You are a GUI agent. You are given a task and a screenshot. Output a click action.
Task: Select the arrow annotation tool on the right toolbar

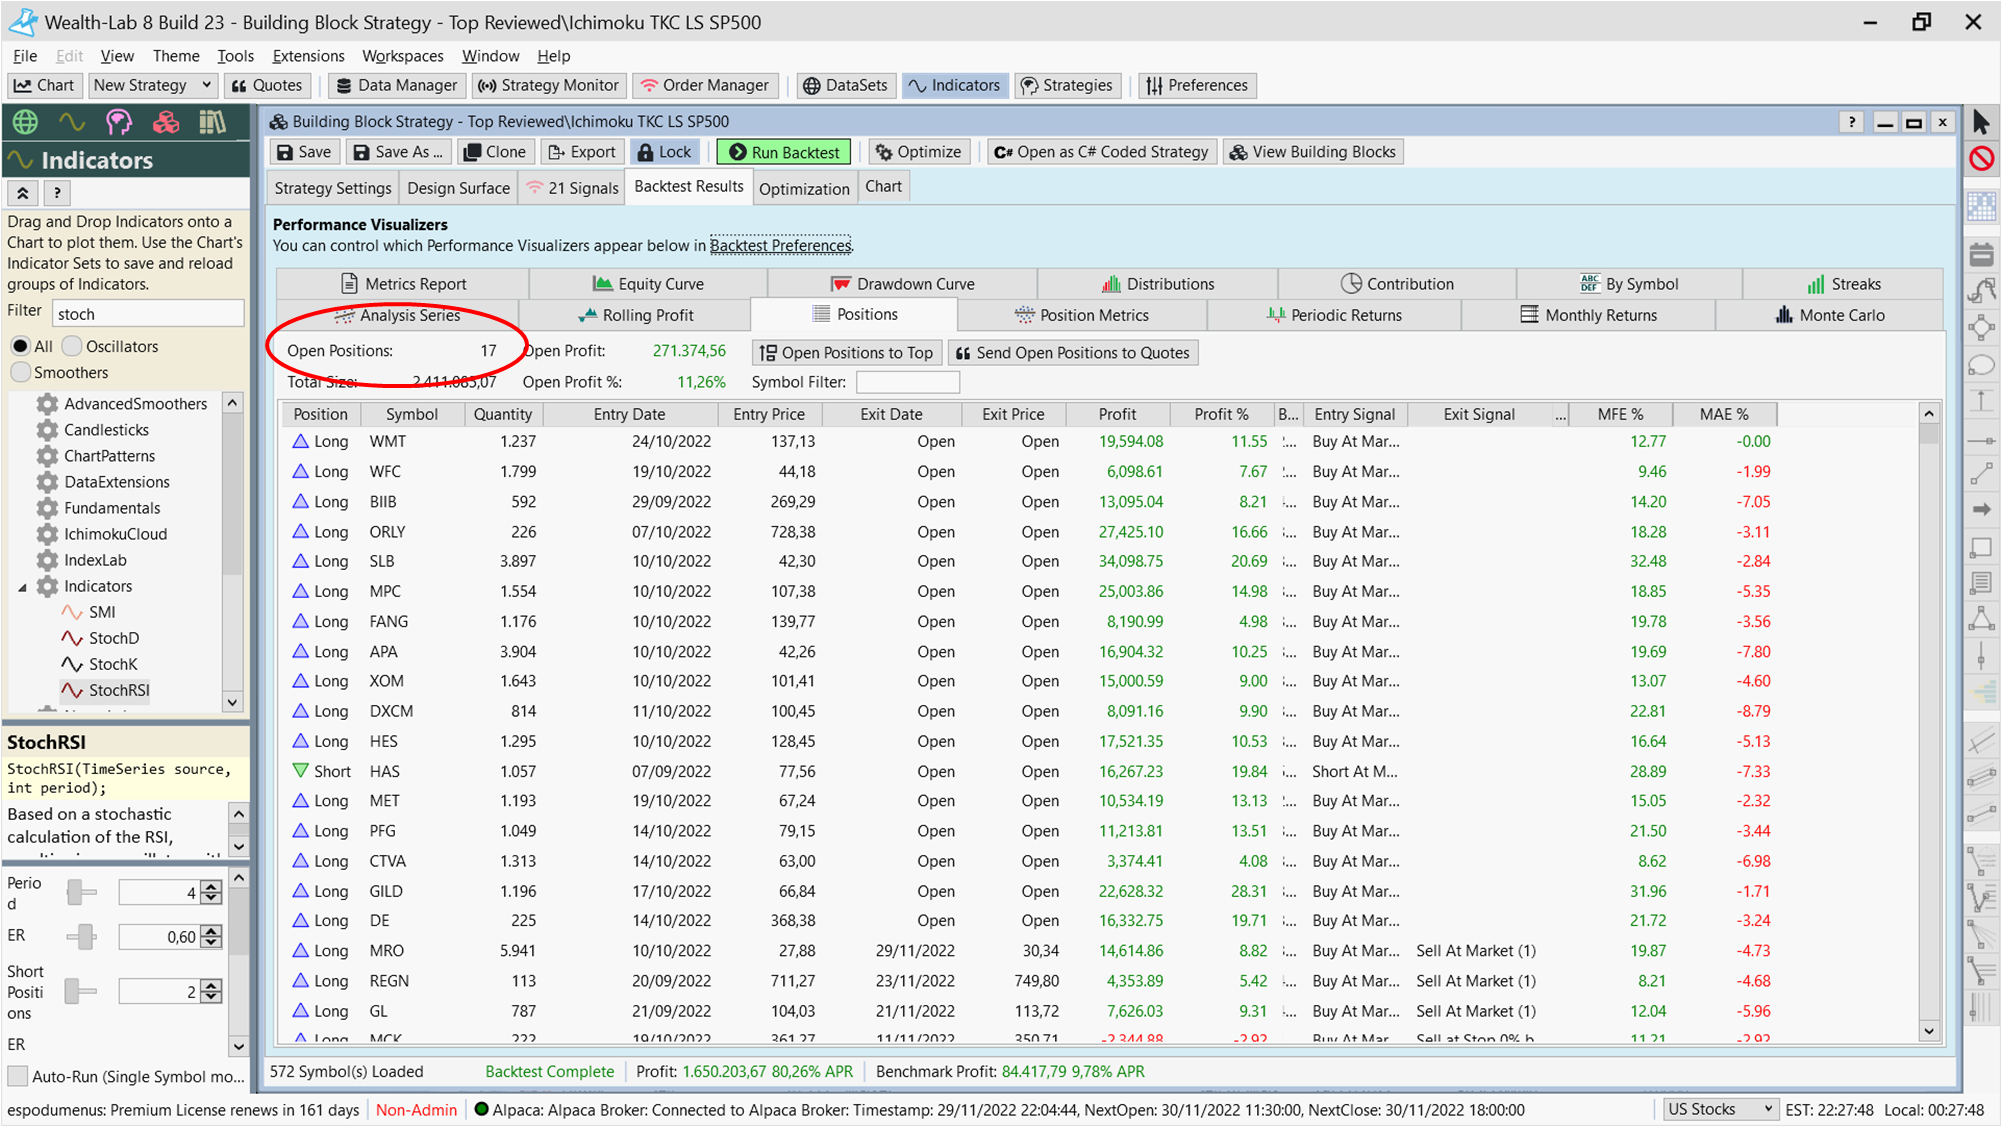pyautogui.click(x=1981, y=509)
